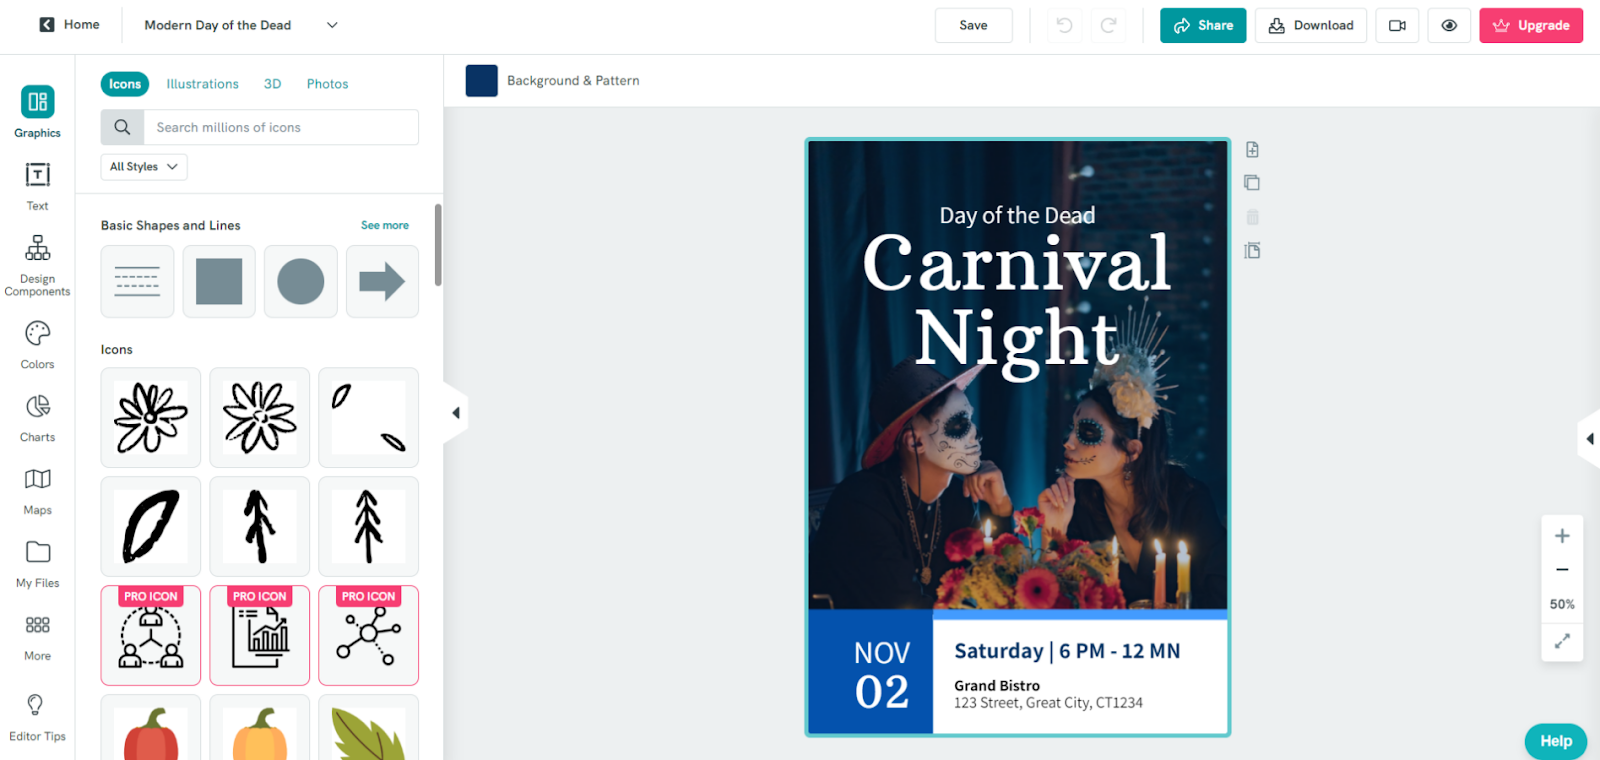1600x760 pixels.
Task: Click the Download button
Action: tap(1311, 25)
